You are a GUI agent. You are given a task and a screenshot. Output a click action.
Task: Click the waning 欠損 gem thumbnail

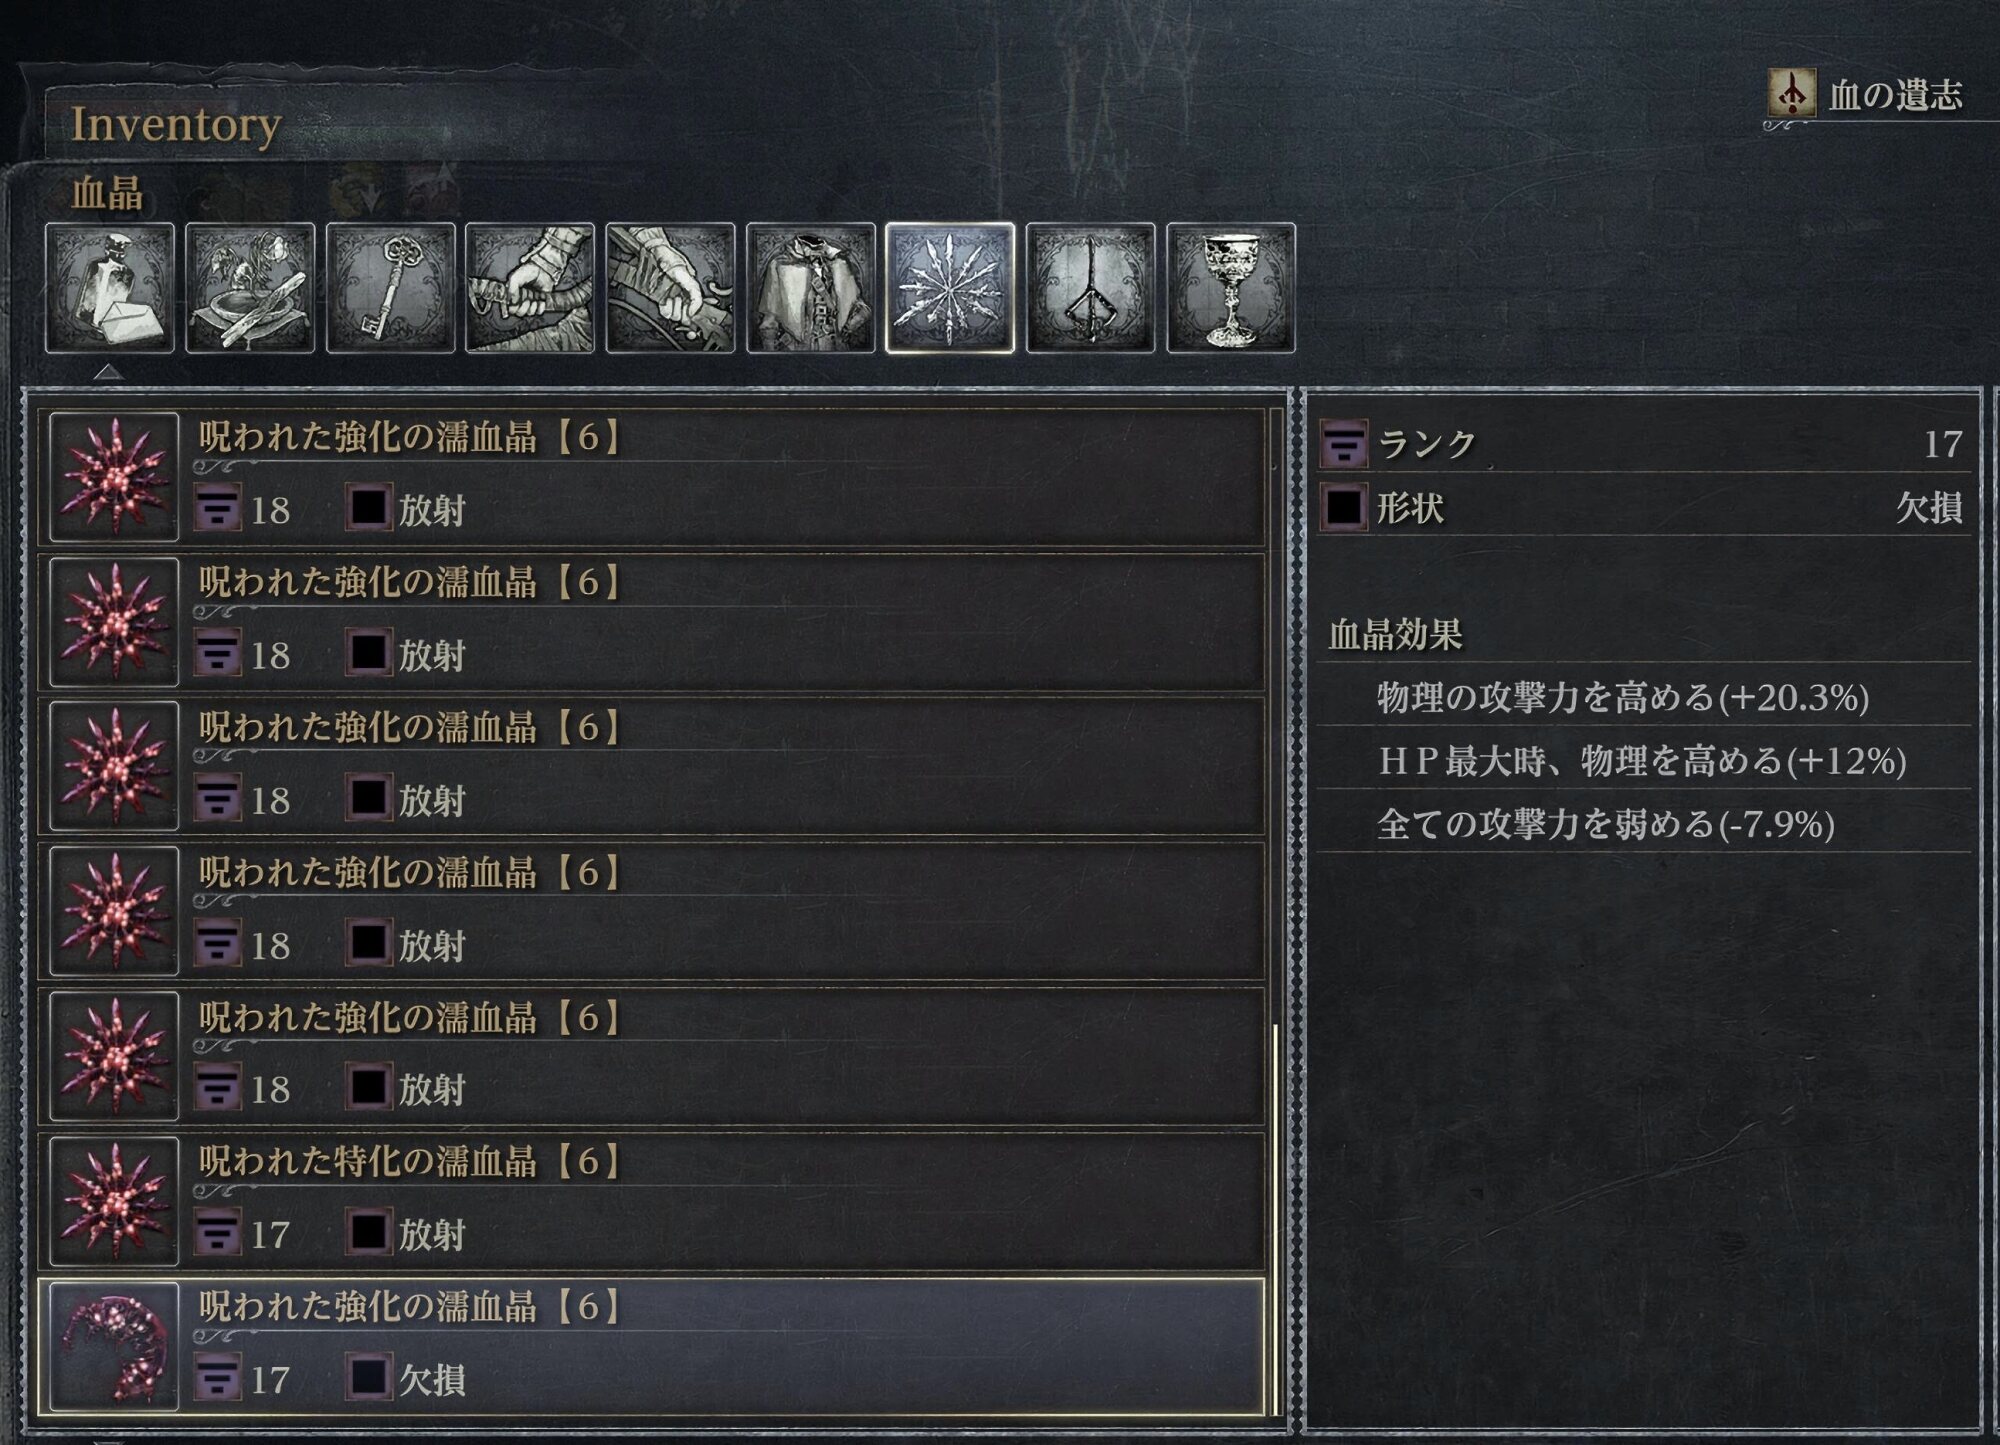[x=114, y=1346]
